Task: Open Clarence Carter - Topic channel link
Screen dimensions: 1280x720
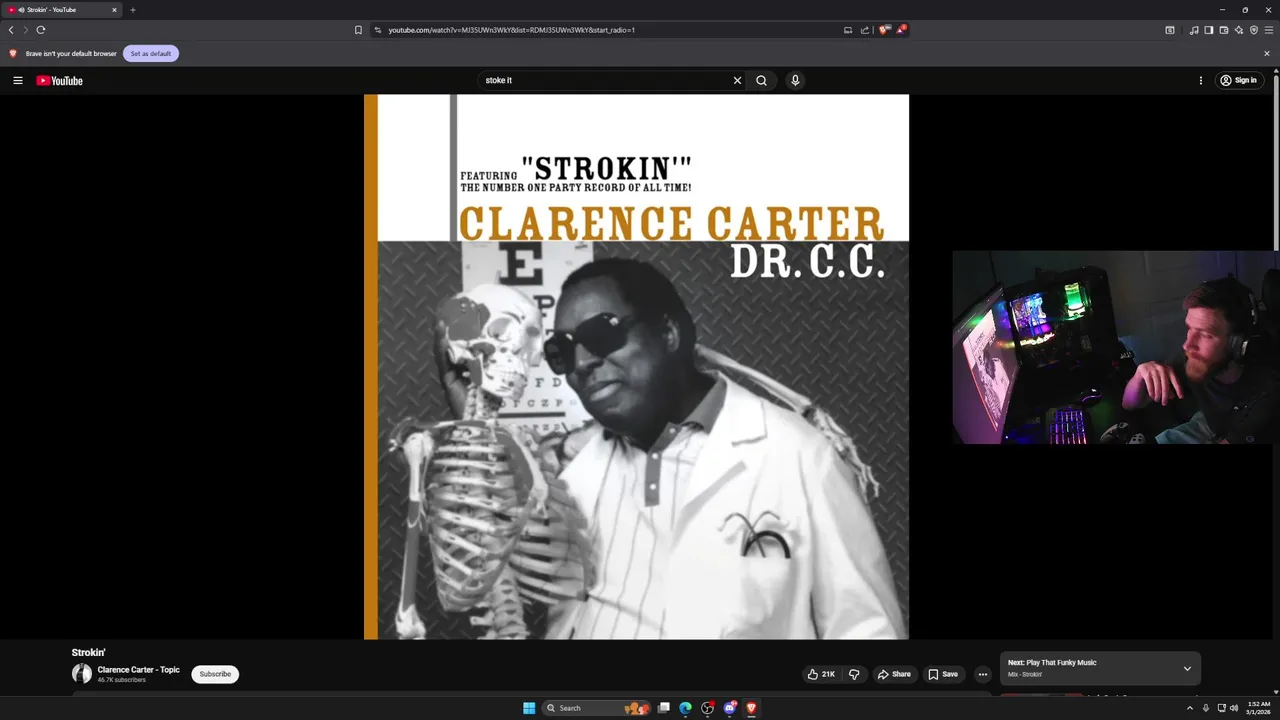Action: click(x=138, y=670)
